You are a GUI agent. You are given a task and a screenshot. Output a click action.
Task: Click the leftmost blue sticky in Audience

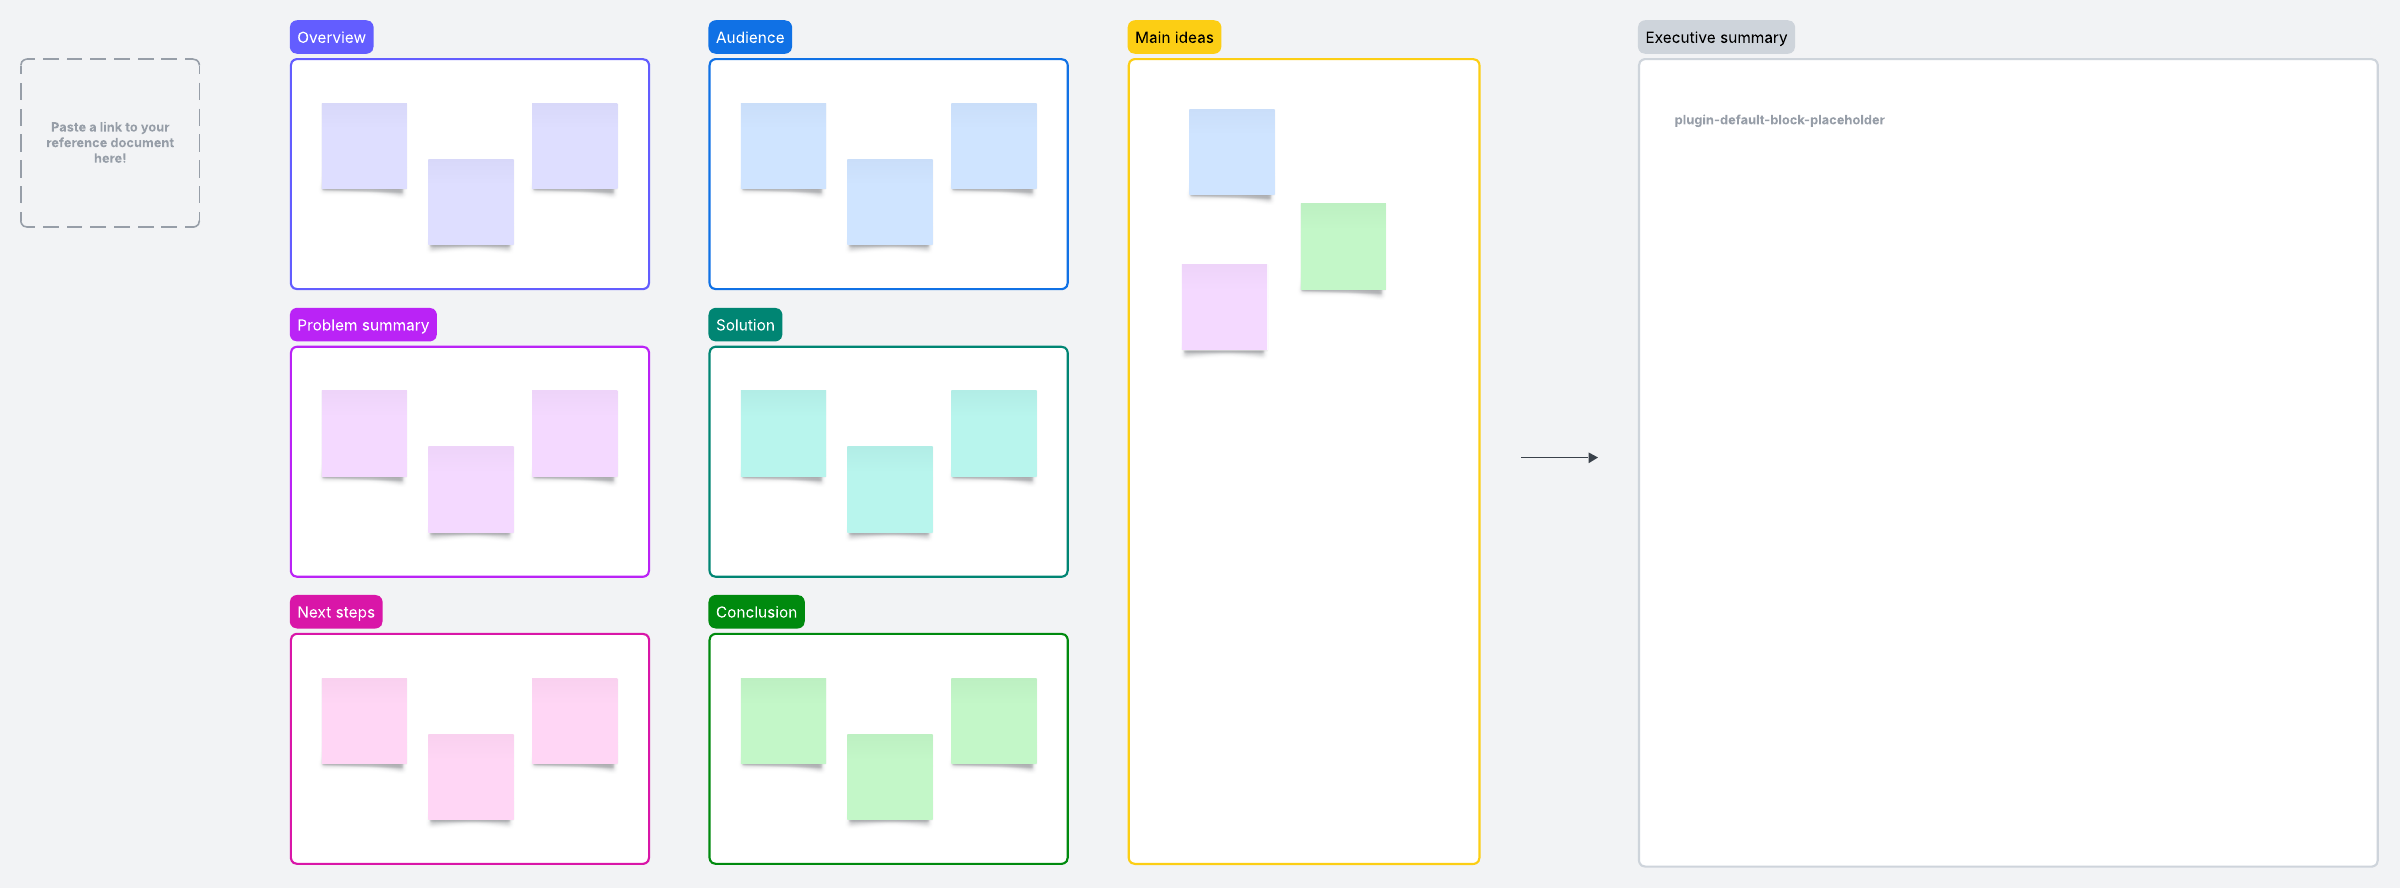783,146
